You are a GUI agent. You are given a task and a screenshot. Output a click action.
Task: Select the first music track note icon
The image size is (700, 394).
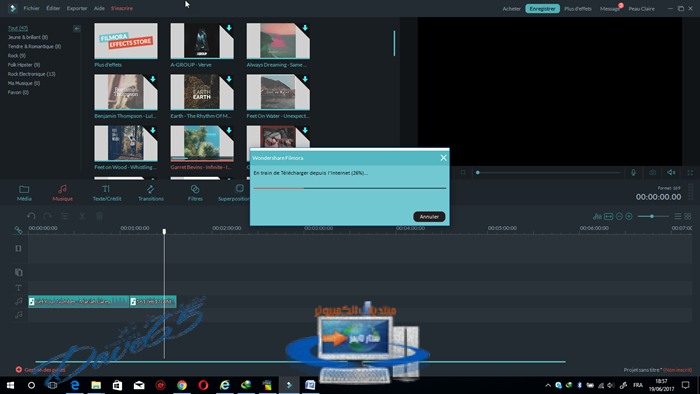18,301
